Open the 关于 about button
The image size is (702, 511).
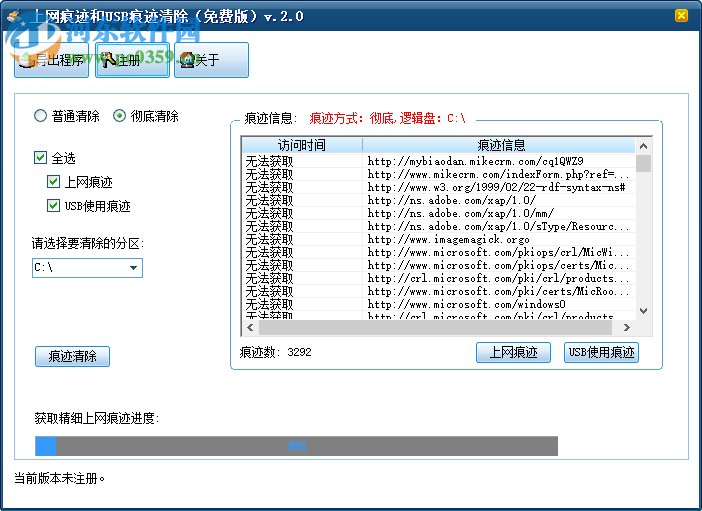tap(211, 60)
